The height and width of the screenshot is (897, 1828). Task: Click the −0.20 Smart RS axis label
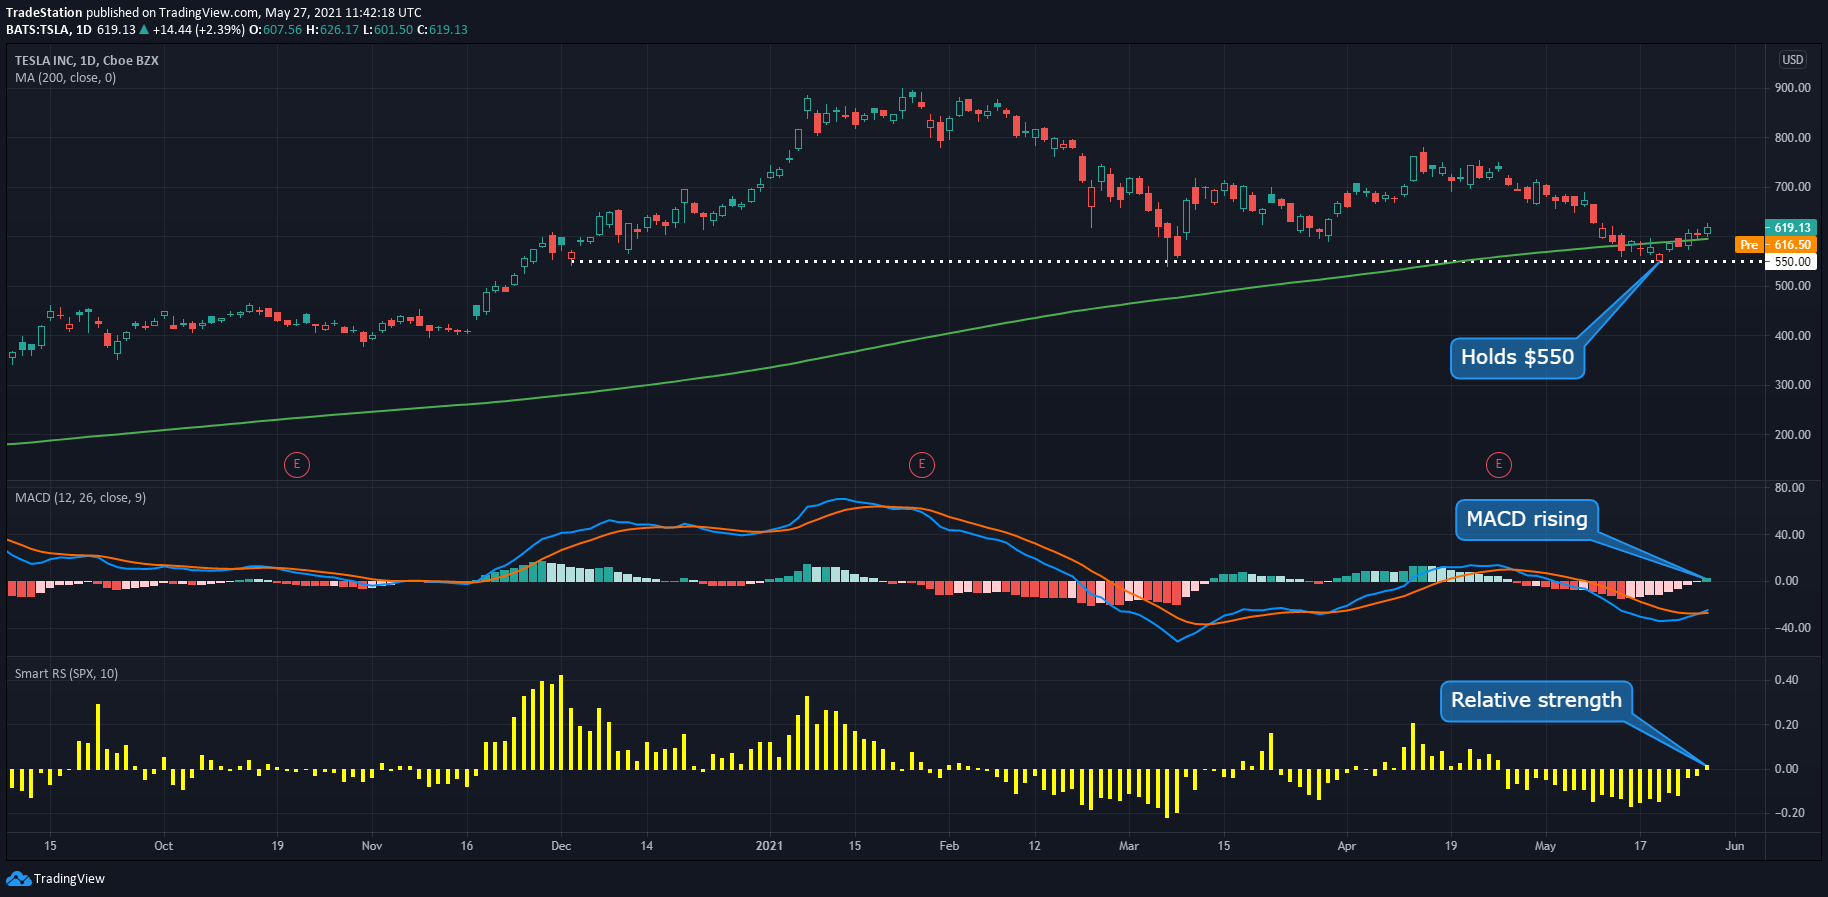click(x=1788, y=813)
